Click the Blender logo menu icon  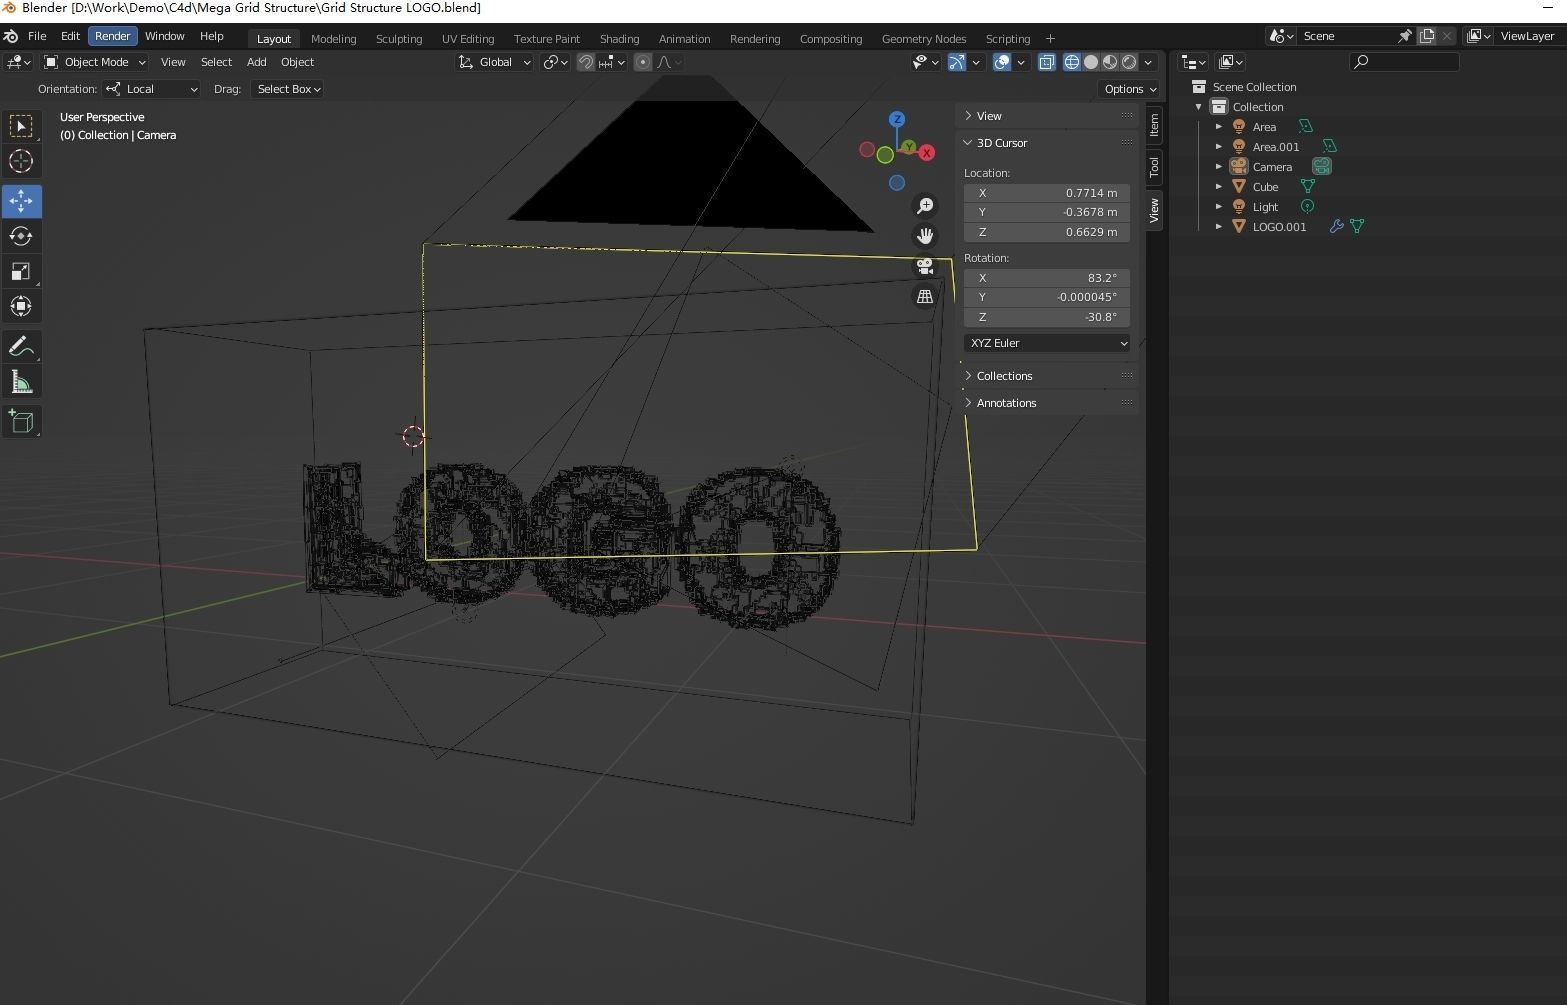11,36
